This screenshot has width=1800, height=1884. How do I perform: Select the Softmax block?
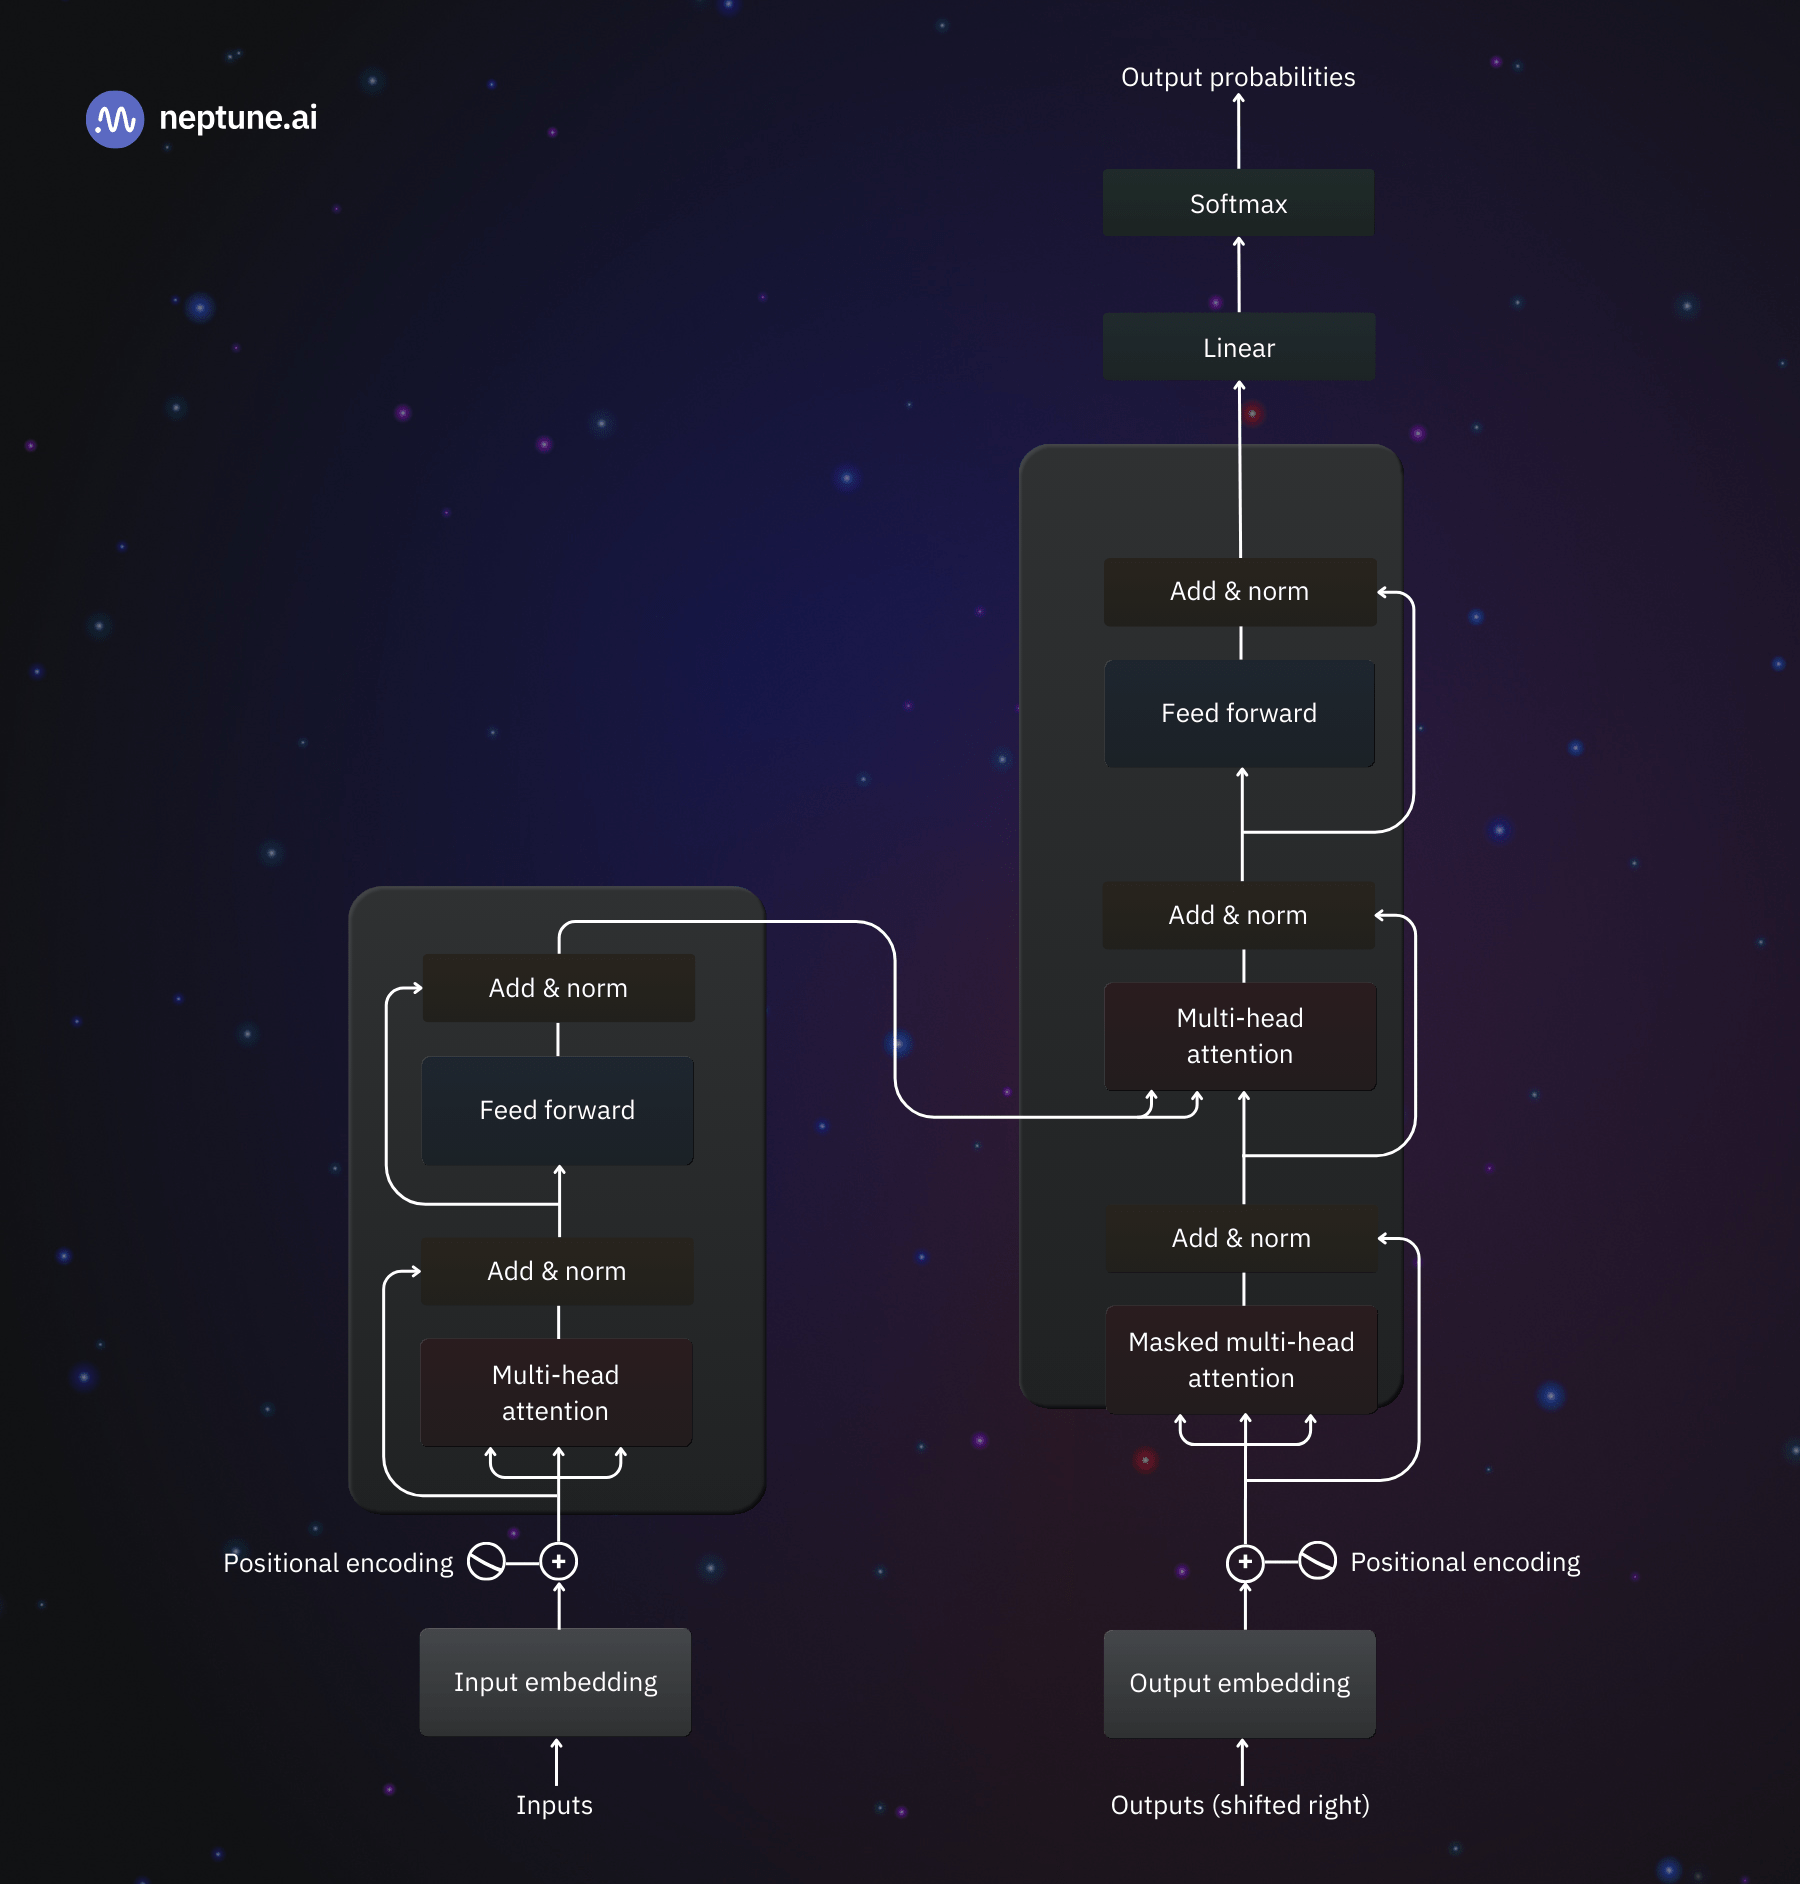1239,203
